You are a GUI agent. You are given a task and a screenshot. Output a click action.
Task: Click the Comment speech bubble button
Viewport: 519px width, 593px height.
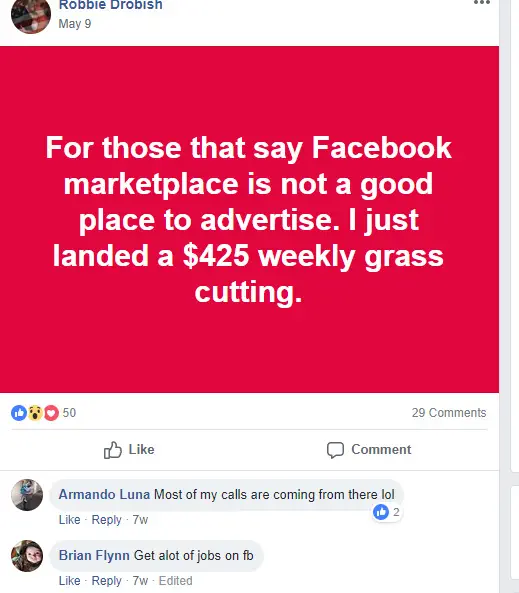[369, 450]
